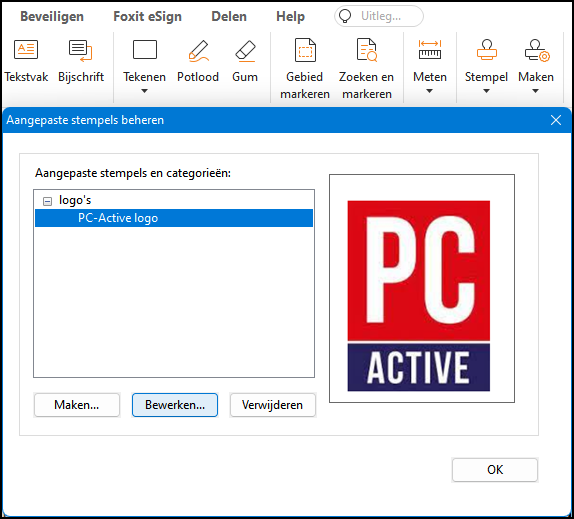Image resolution: width=574 pixels, height=519 pixels.
Task: Select the PC-Active logo stamp entry
Action: (174, 218)
